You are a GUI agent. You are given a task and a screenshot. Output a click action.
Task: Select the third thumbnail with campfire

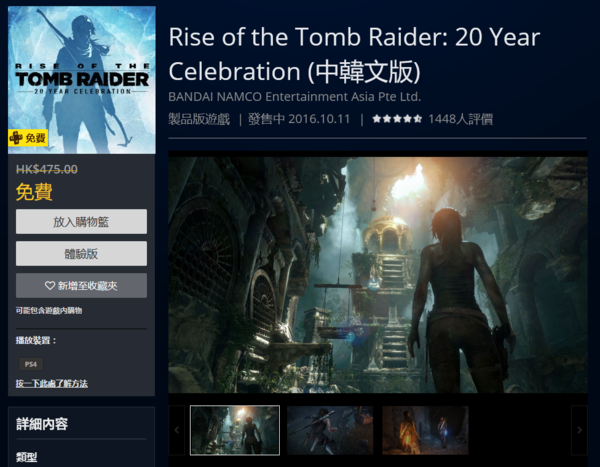click(425, 430)
